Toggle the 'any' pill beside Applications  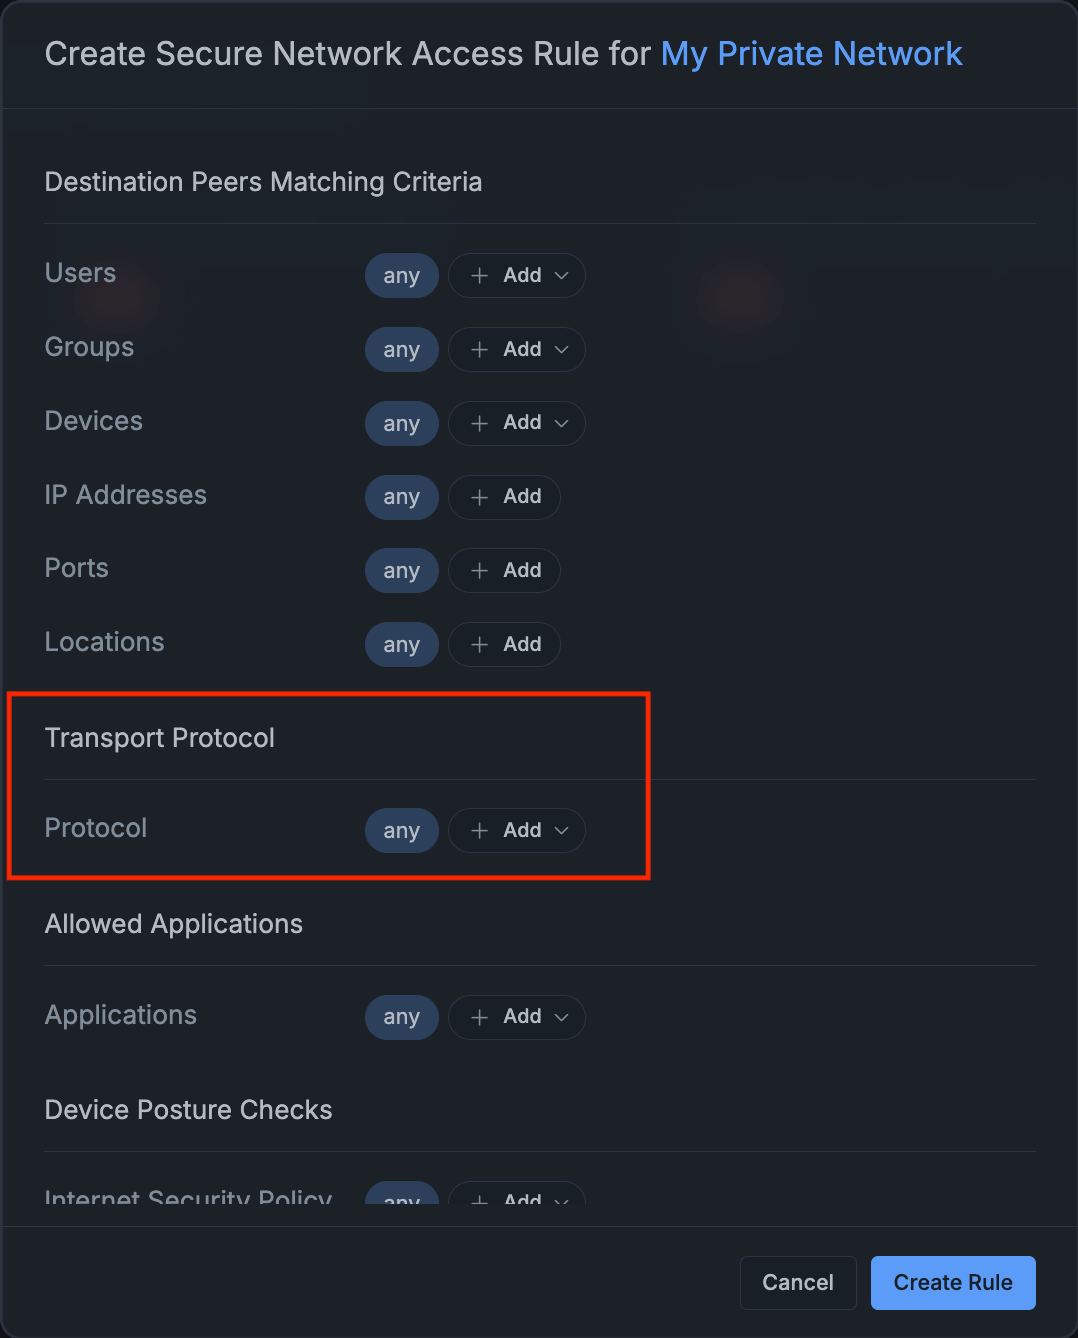[401, 1017]
